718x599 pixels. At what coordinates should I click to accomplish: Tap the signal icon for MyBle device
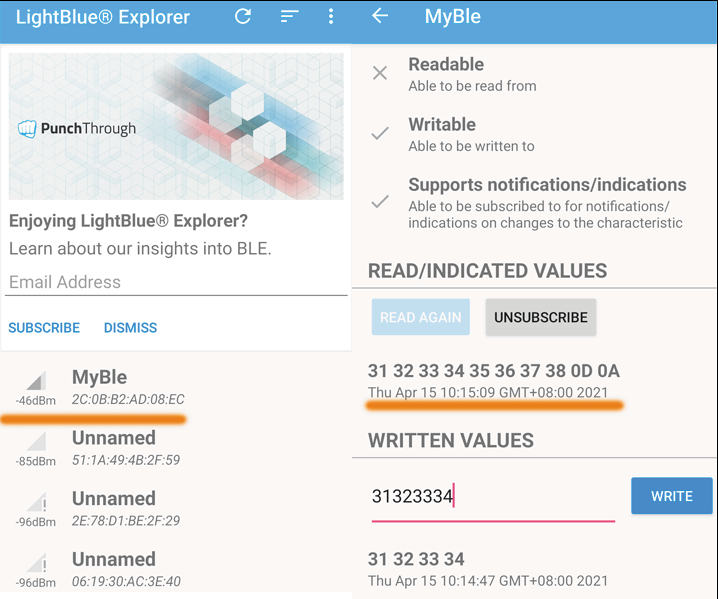click(x=36, y=381)
